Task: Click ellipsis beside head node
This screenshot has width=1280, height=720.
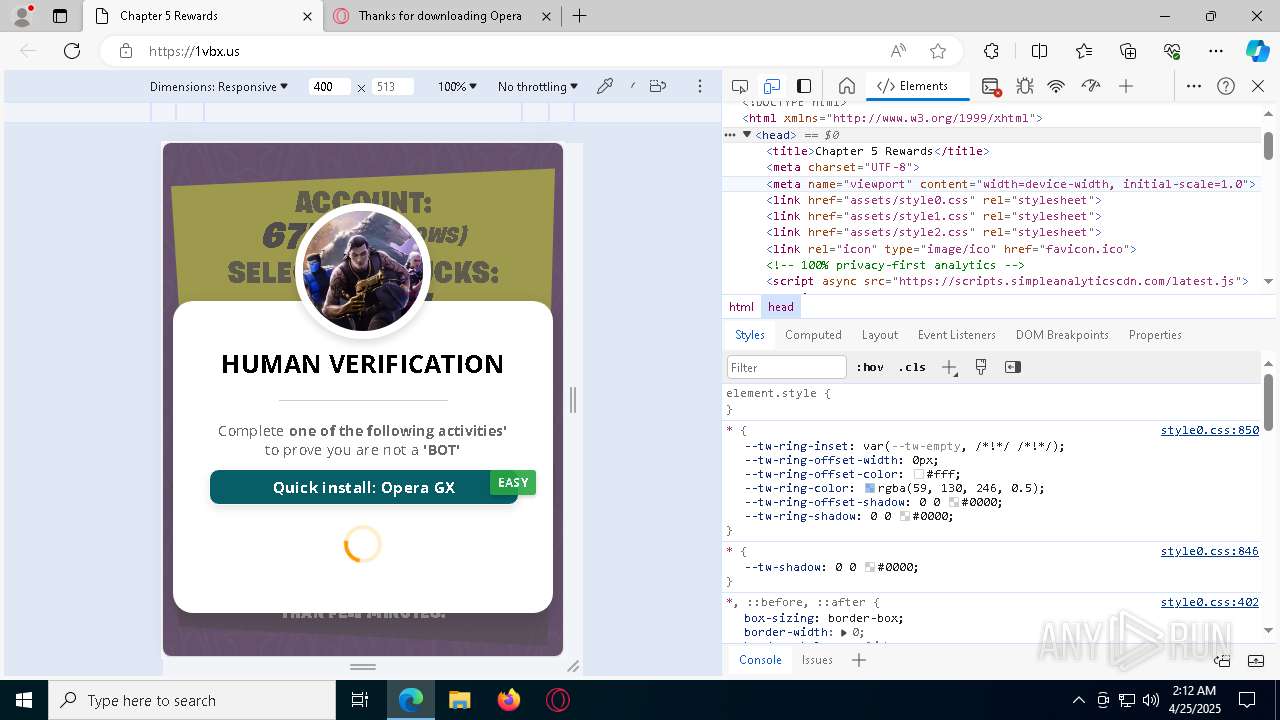Action: pyautogui.click(x=730, y=135)
